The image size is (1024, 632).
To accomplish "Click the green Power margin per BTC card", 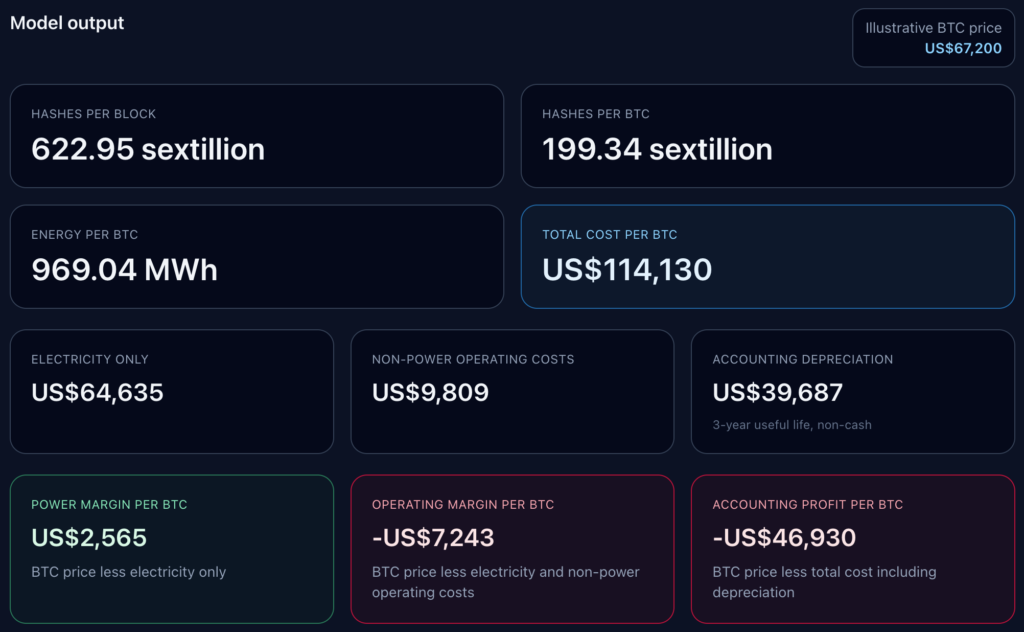I will (172, 548).
